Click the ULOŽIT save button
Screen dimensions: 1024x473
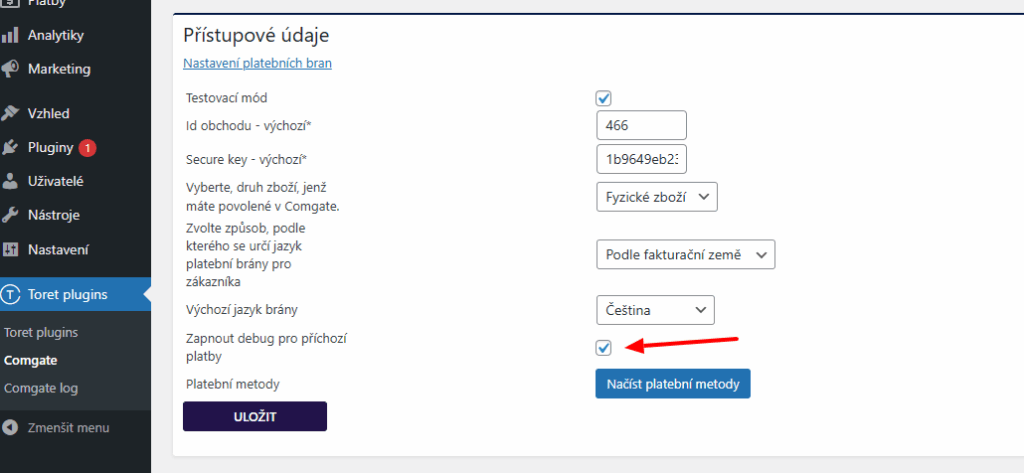(255, 417)
